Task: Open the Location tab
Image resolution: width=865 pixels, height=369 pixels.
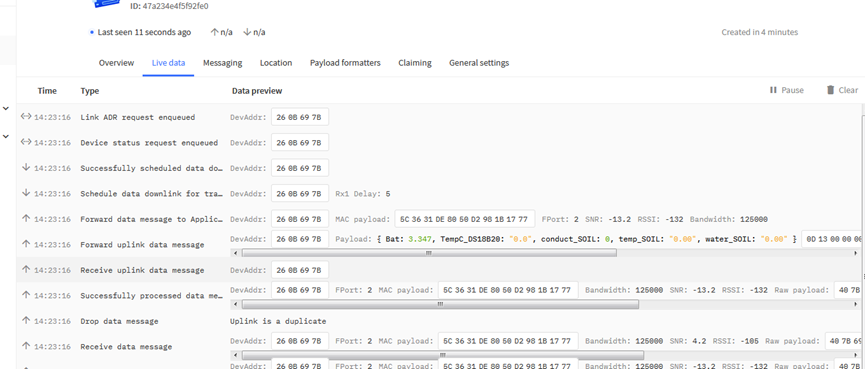Action: (x=276, y=63)
